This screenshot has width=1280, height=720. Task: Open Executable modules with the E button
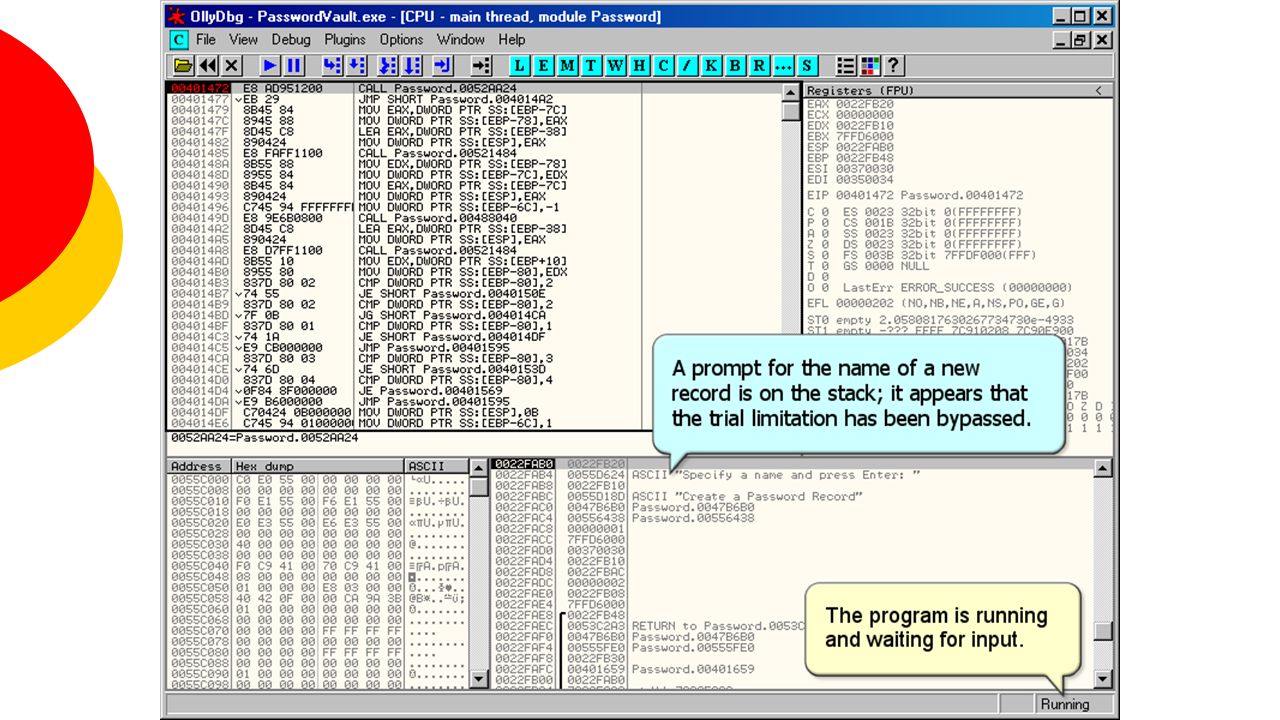(x=544, y=66)
